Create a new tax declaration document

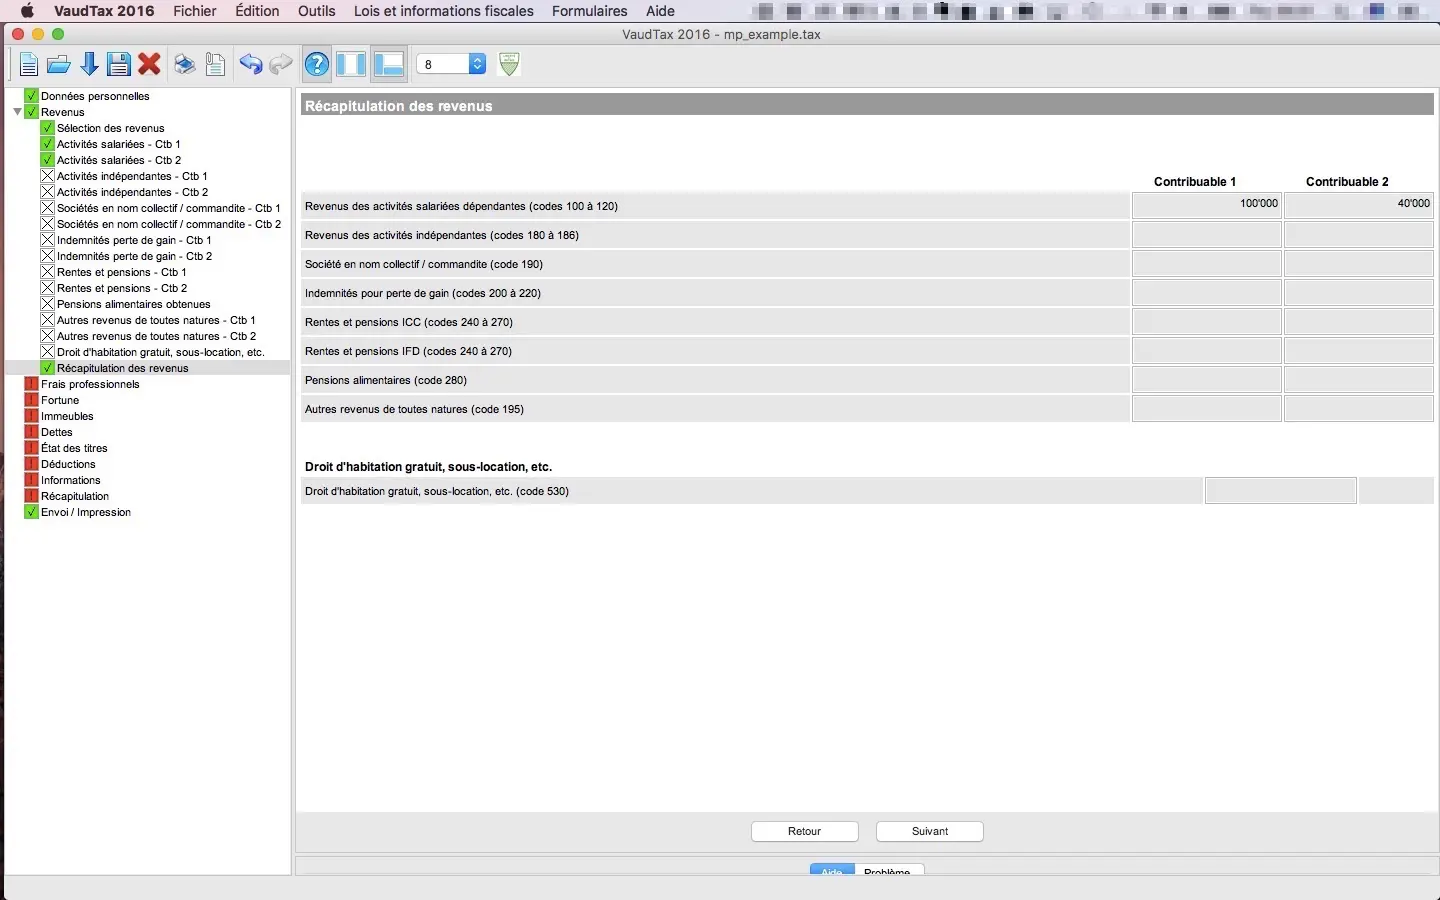[29, 65]
